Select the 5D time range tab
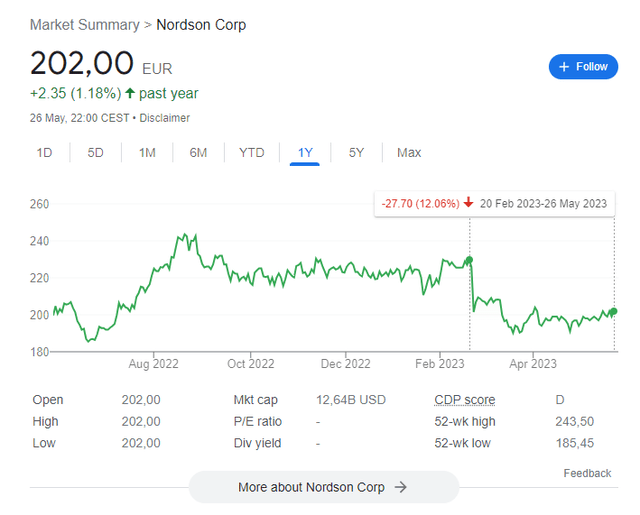 96,153
